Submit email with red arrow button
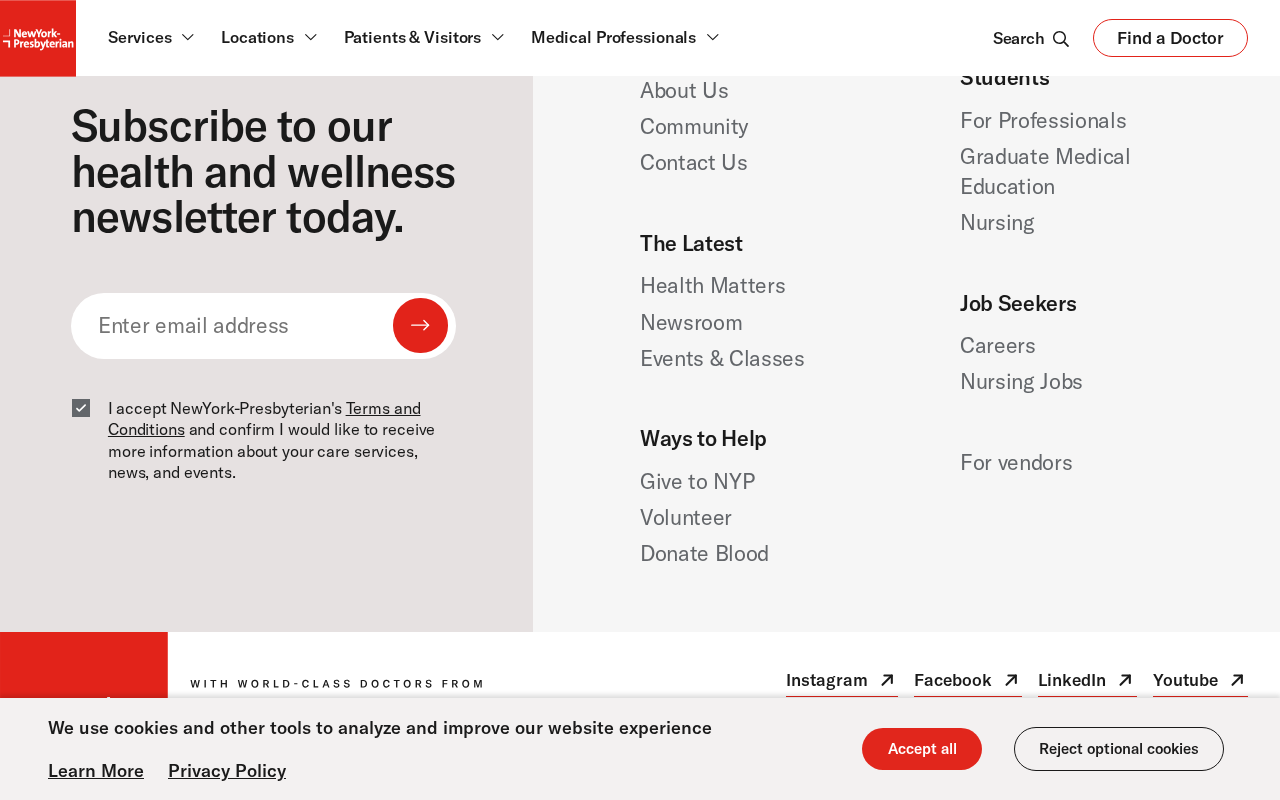 [420, 326]
